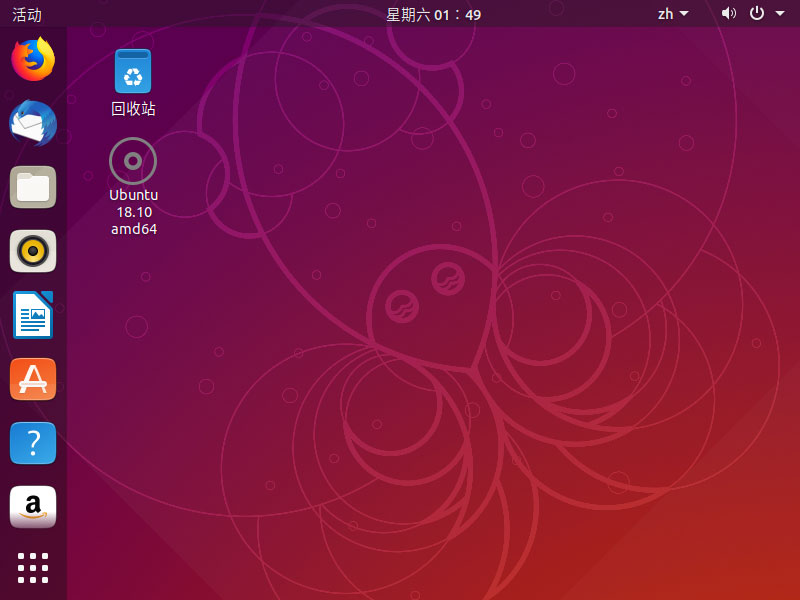Open the Files file manager
800x600 pixels.
pyautogui.click(x=33, y=187)
